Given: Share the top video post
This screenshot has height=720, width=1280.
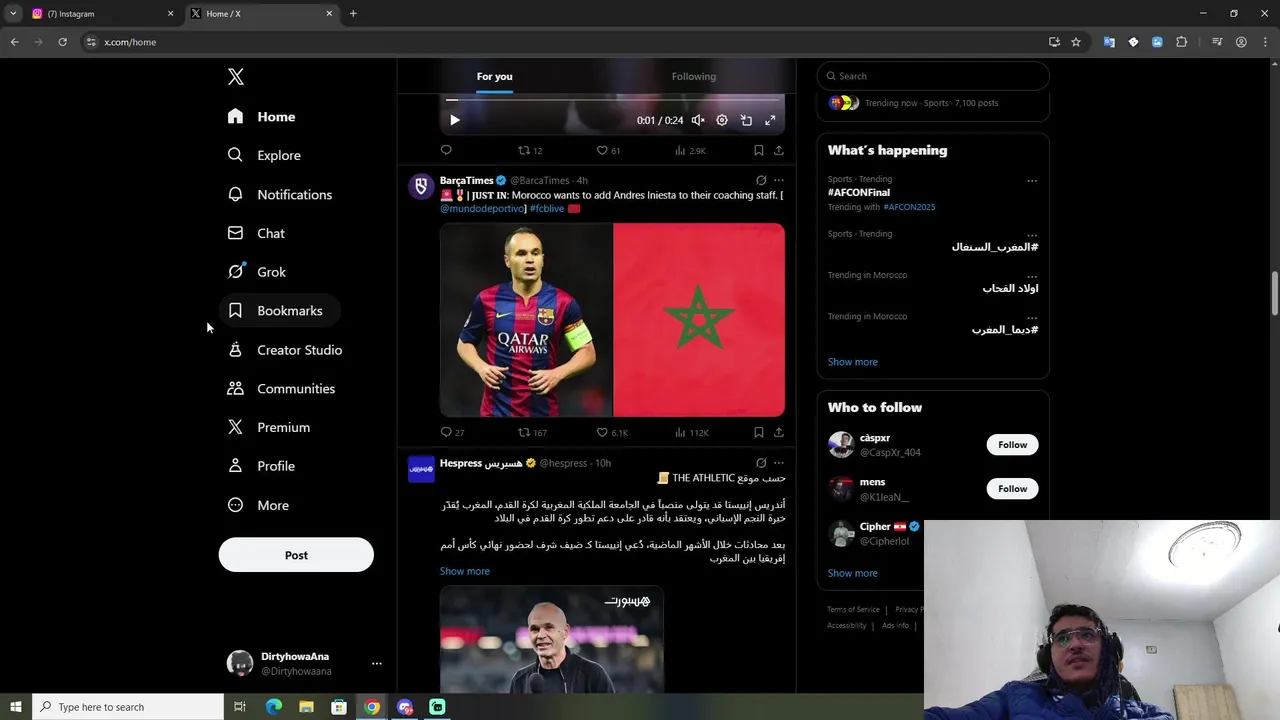Looking at the screenshot, I should point(778,150).
